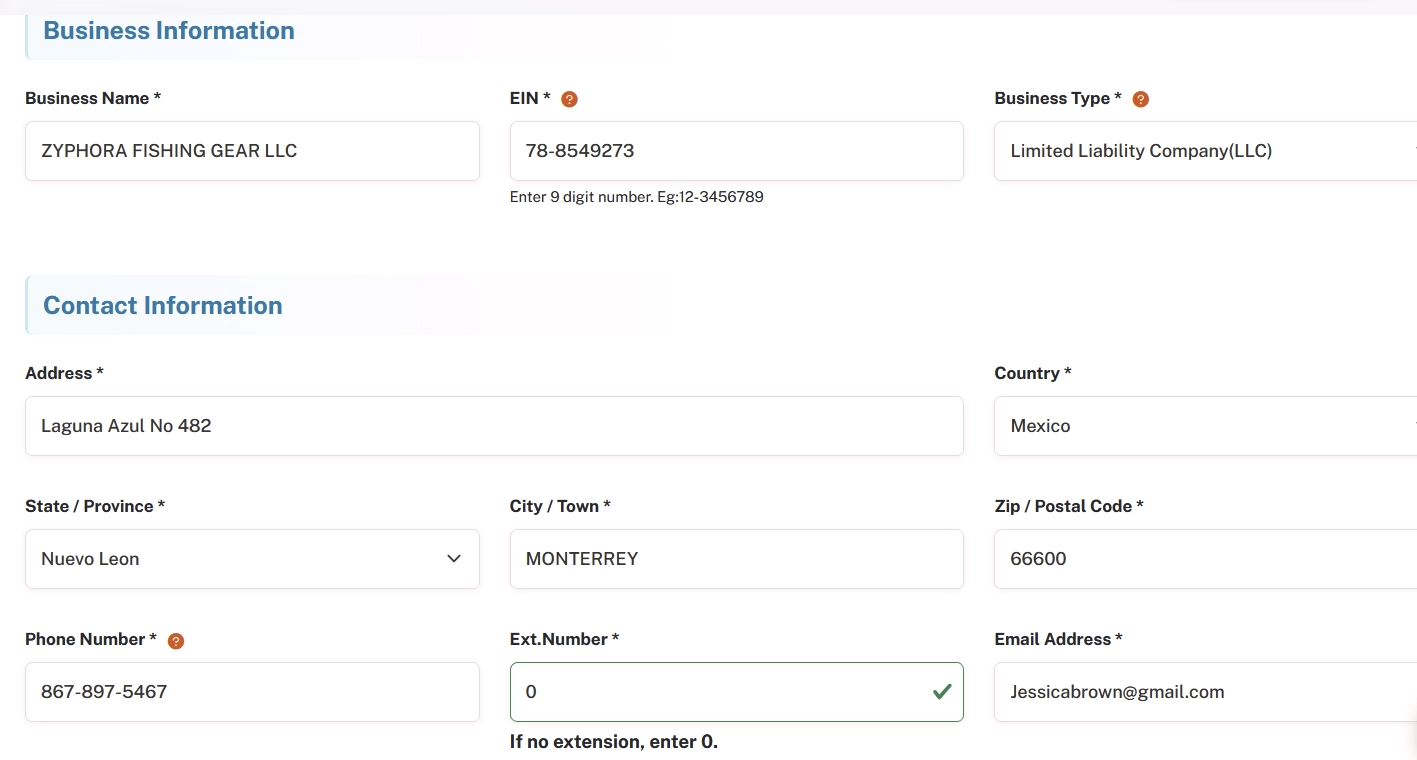The height and width of the screenshot is (760, 1417).
Task: Click the 'Email Address *' label
Action: coord(1058,639)
